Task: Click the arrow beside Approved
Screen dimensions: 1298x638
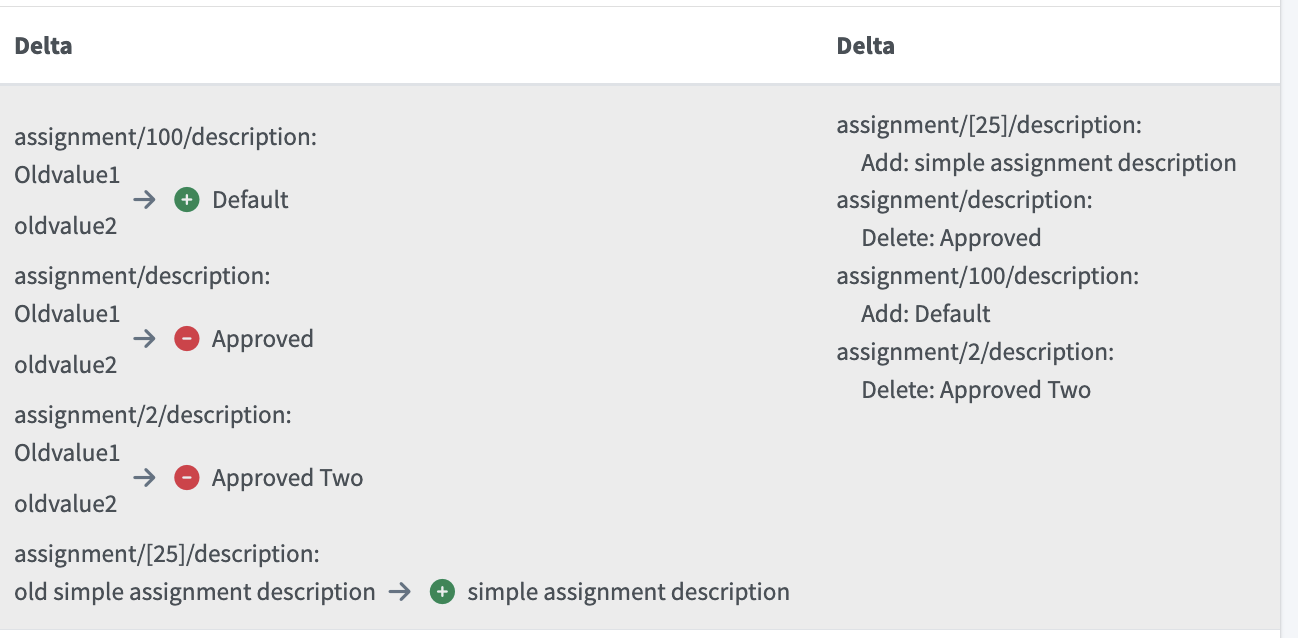Action: click(145, 338)
